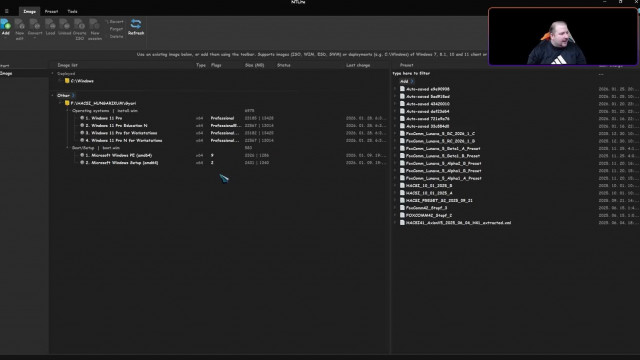Click the folder icon of the F:\ image path
The width and height of the screenshot is (640, 360).
click(x=67, y=103)
